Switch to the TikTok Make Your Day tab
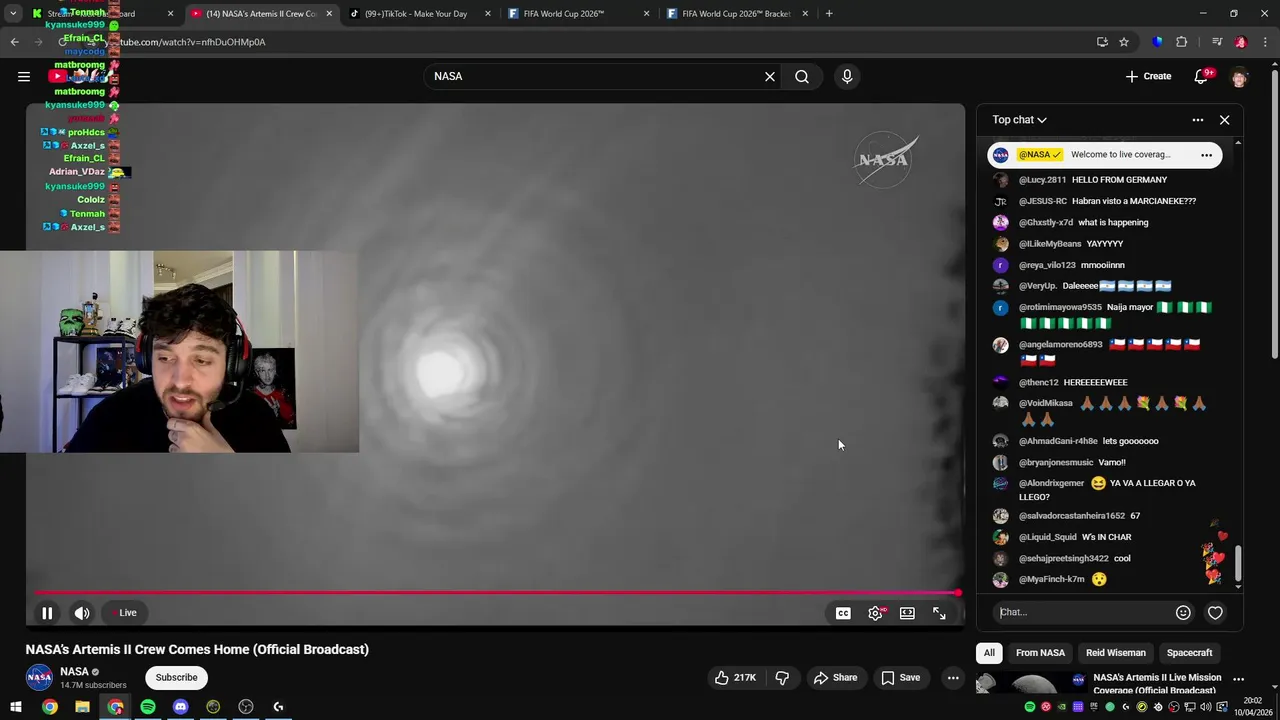The width and height of the screenshot is (1280, 720). (x=421, y=14)
